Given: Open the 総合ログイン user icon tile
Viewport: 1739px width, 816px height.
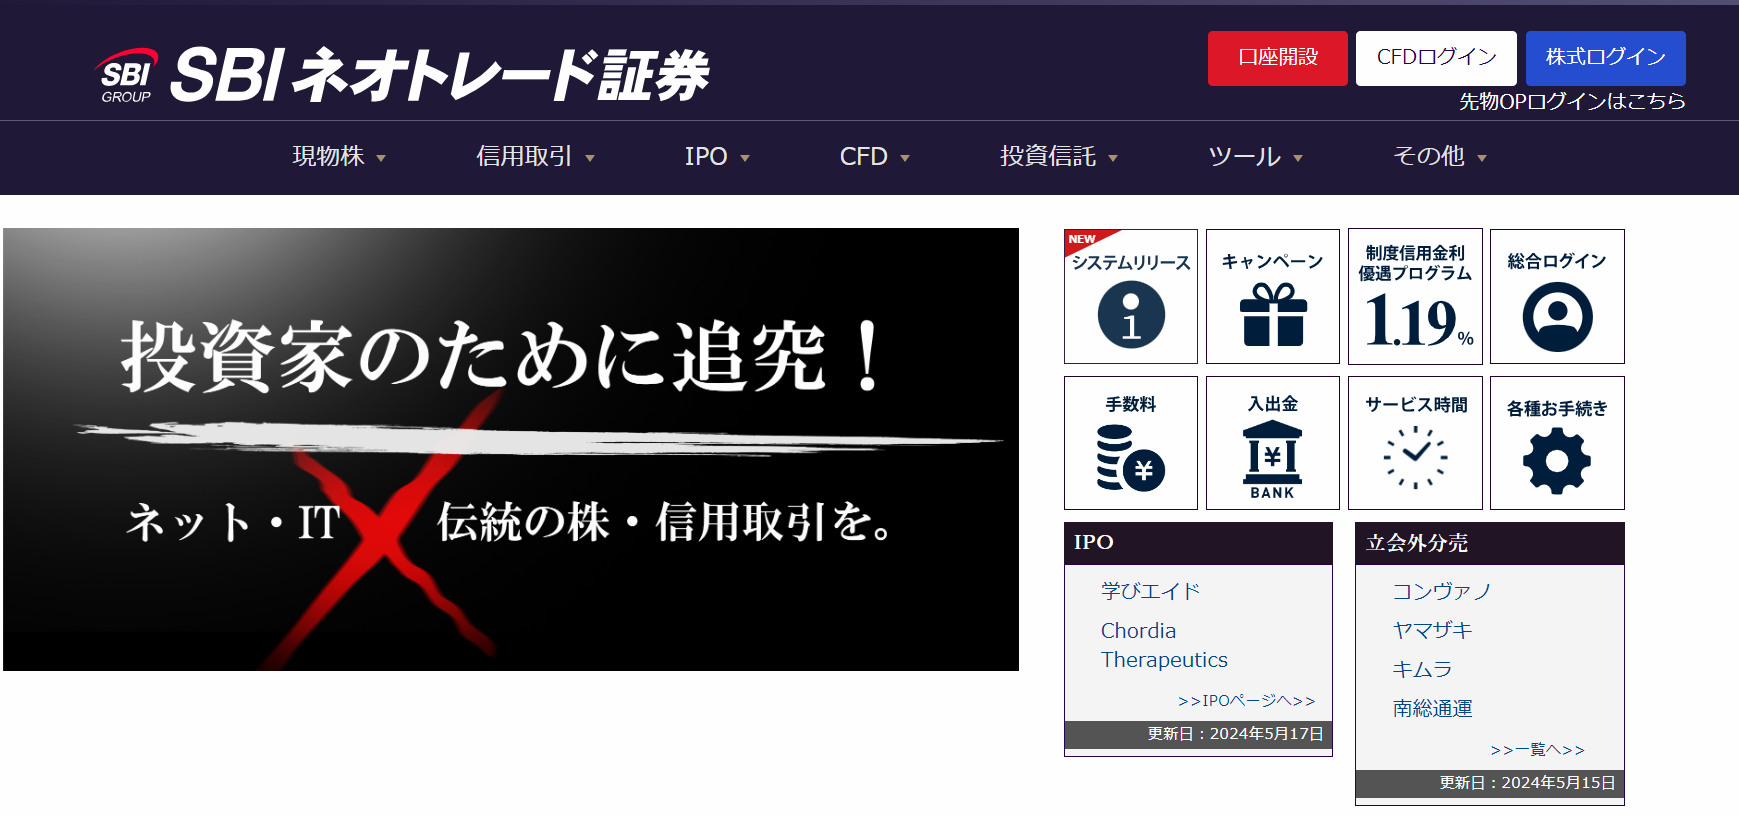Looking at the screenshot, I should coord(1557,296).
